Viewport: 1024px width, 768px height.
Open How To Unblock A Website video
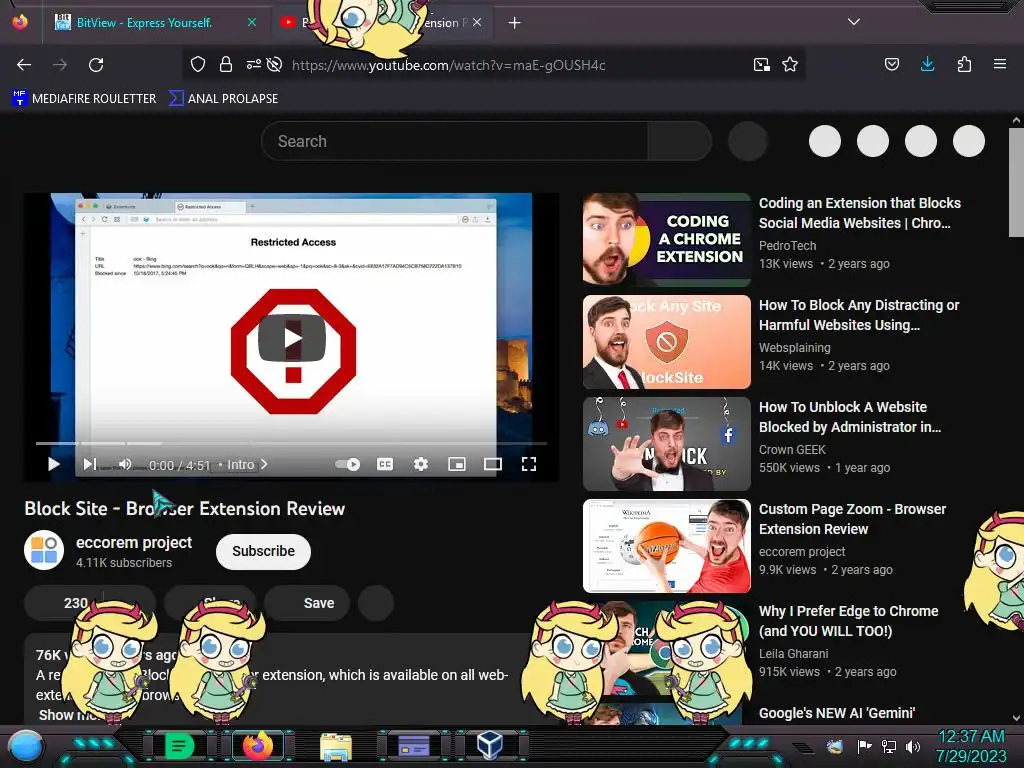click(850, 417)
